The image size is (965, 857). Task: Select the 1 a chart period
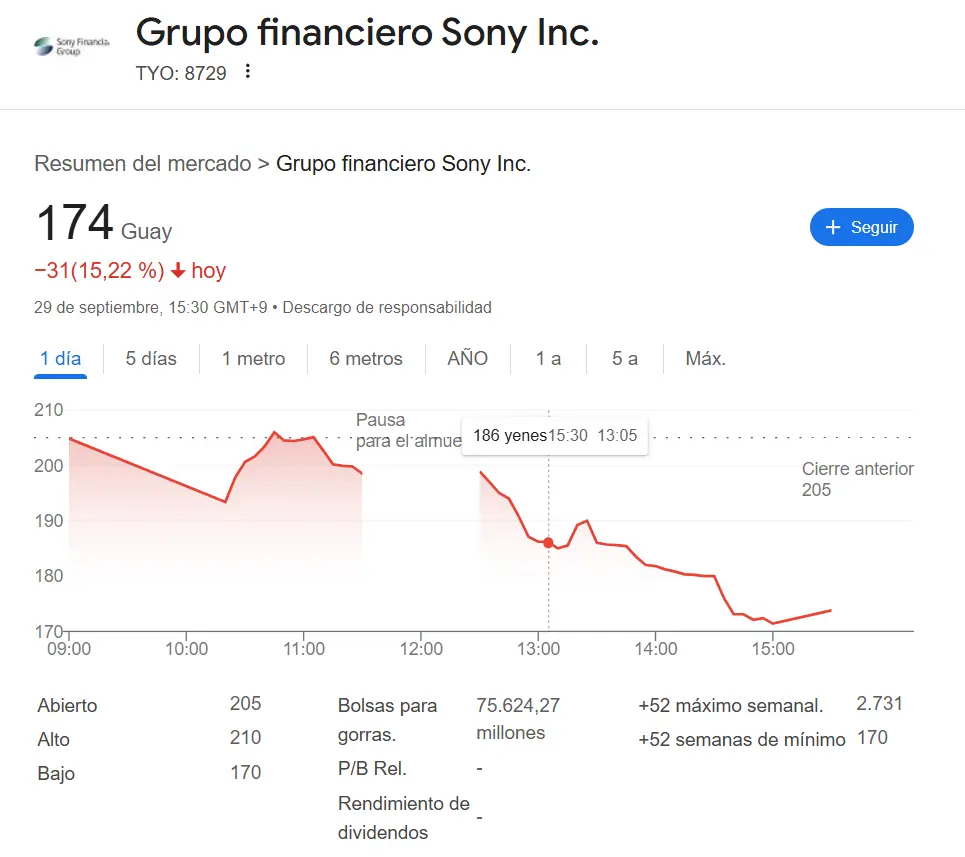[x=548, y=358]
